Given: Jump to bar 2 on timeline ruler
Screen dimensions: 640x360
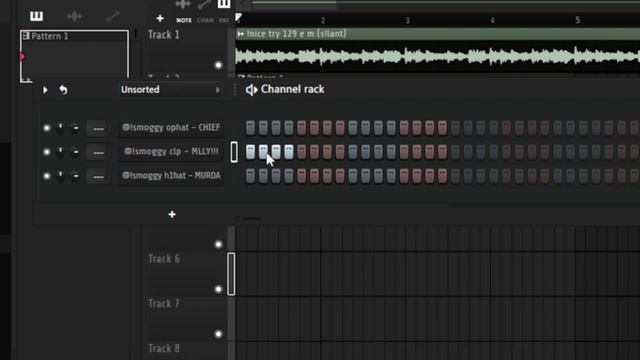Looking at the screenshot, I should click(x=322, y=20).
